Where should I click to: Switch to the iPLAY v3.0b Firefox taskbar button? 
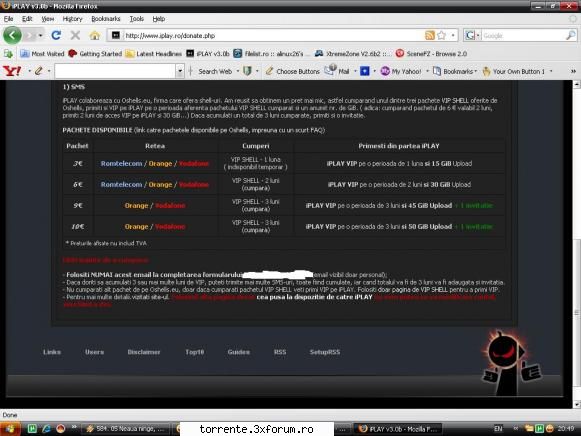point(398,429)
